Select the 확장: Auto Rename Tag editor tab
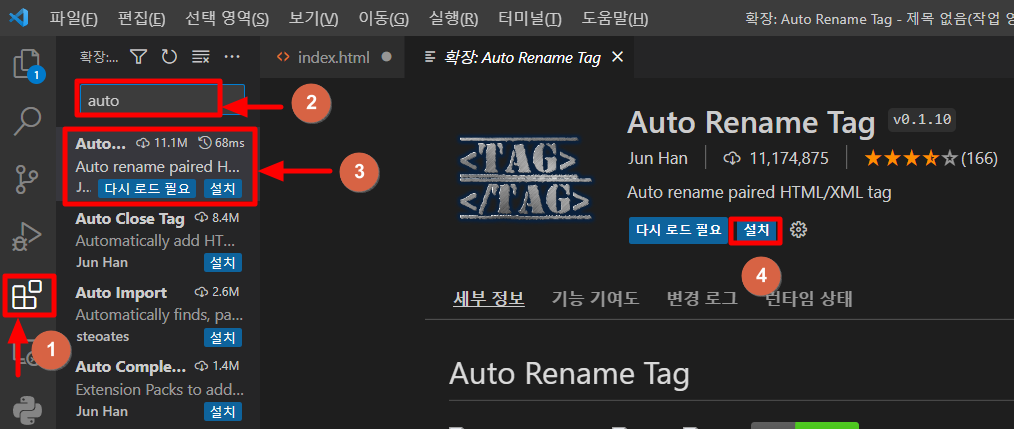 coord(521,57)
